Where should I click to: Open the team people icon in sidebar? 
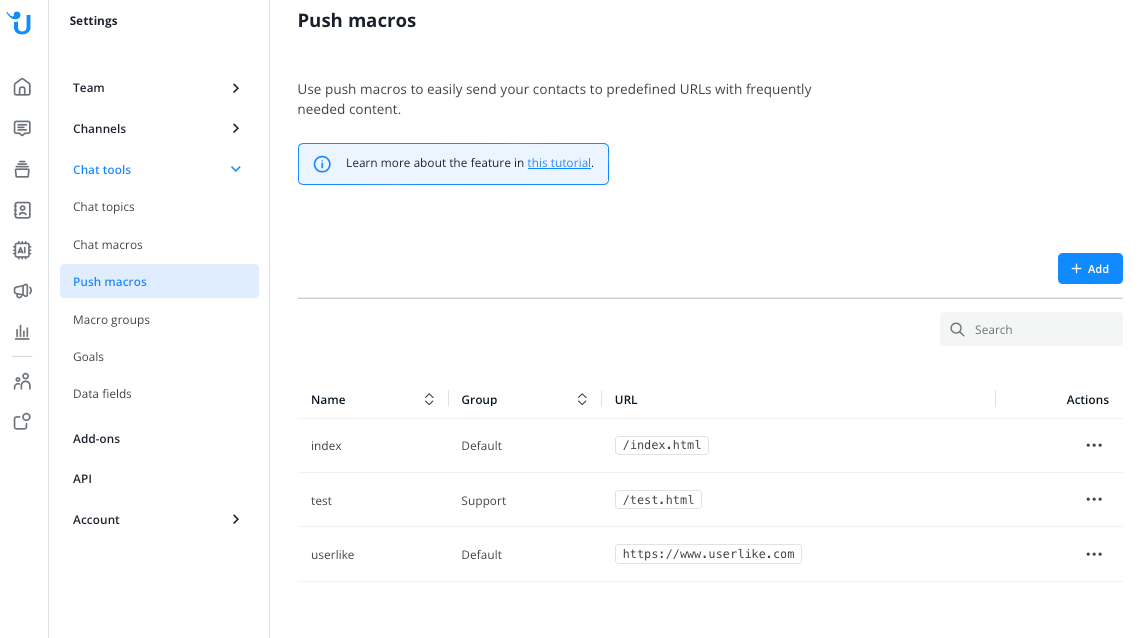click(x=23, y=381)
